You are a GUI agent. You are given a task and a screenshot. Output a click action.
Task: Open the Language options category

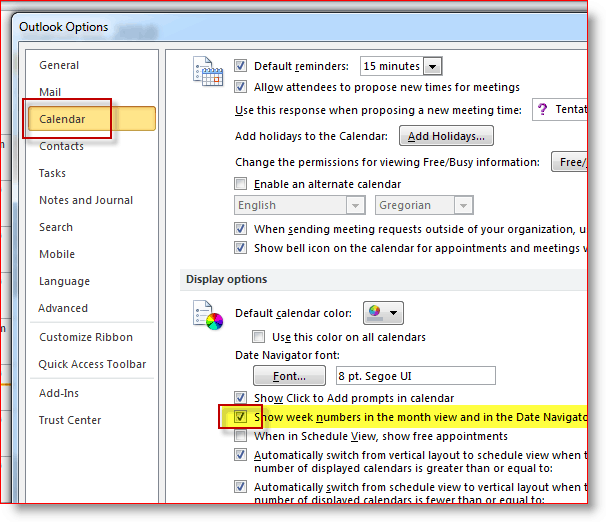tap(64, 281)
